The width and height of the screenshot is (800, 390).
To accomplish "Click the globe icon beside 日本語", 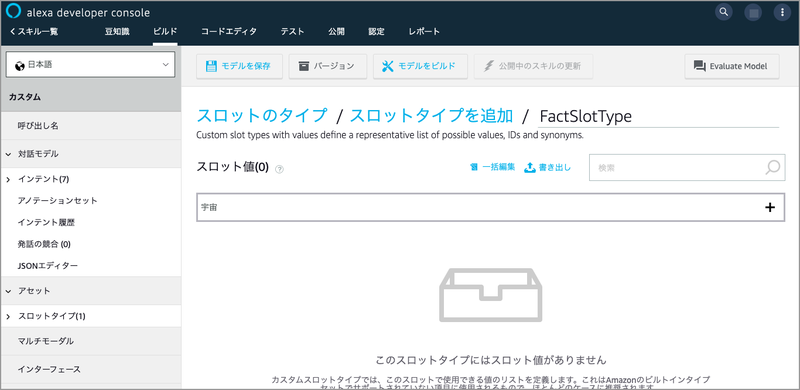I will (x=20, y=65).
